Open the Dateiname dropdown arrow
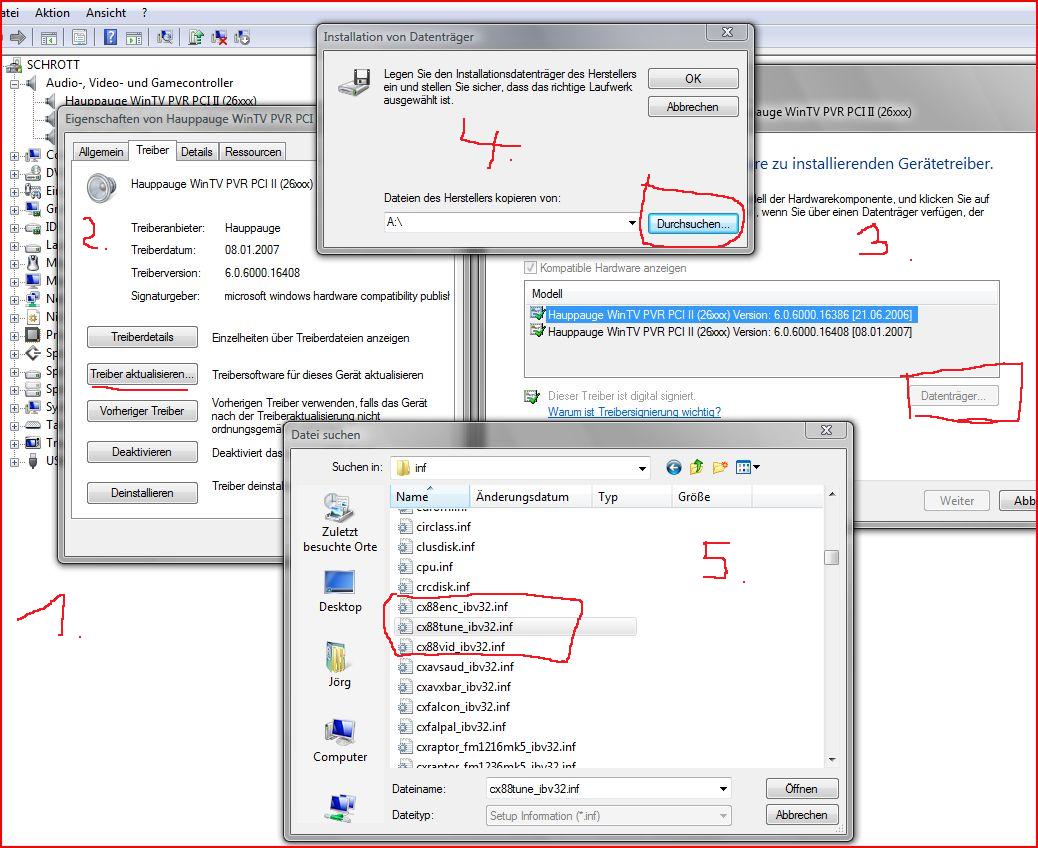The height and width of the screenshot is (848, 1038). (724, 788)
